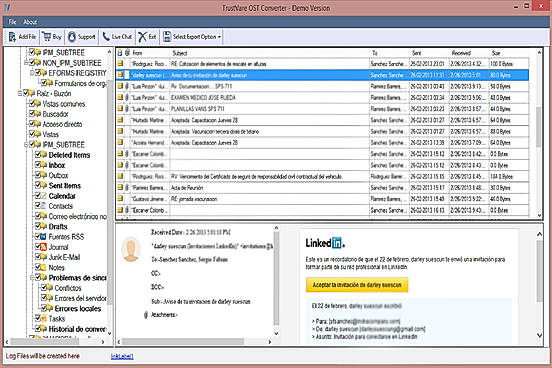
Task: Toggle the Sent Items checkbox
Action: (x=38, y=185)
